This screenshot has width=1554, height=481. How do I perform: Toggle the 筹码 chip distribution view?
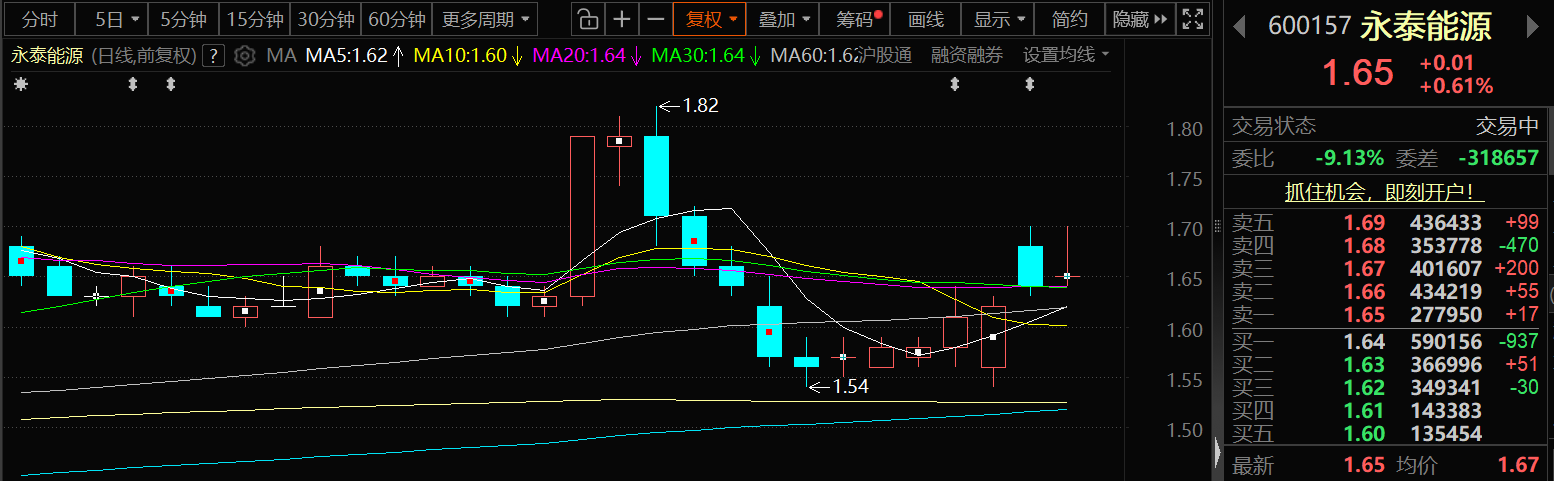857,19
